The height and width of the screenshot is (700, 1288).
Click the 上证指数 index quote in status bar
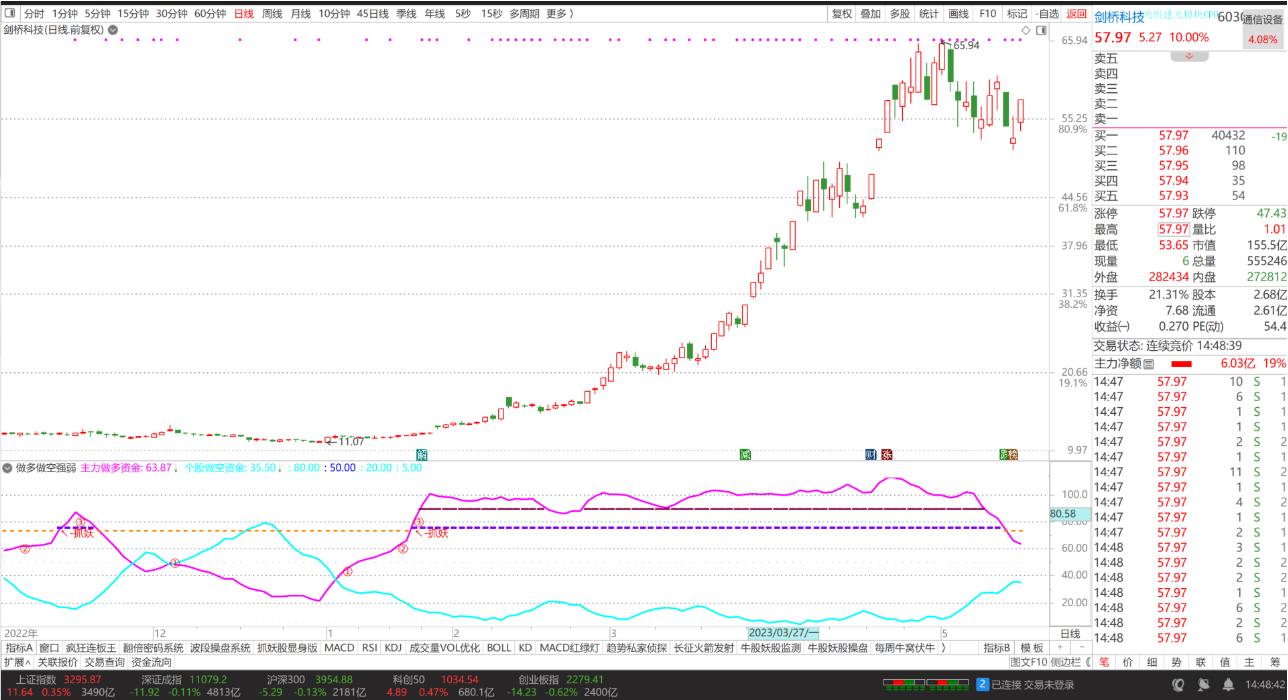pyautogui.click(x=38, y=679)
